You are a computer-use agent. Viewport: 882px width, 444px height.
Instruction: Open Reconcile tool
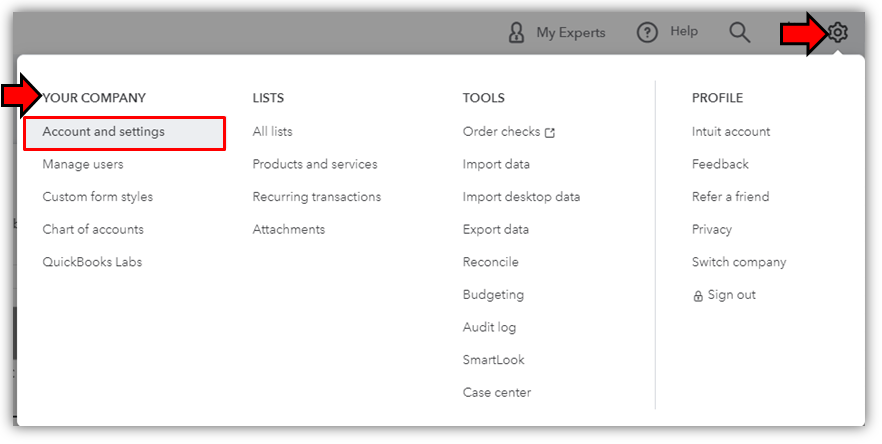(x=490, y=262)
